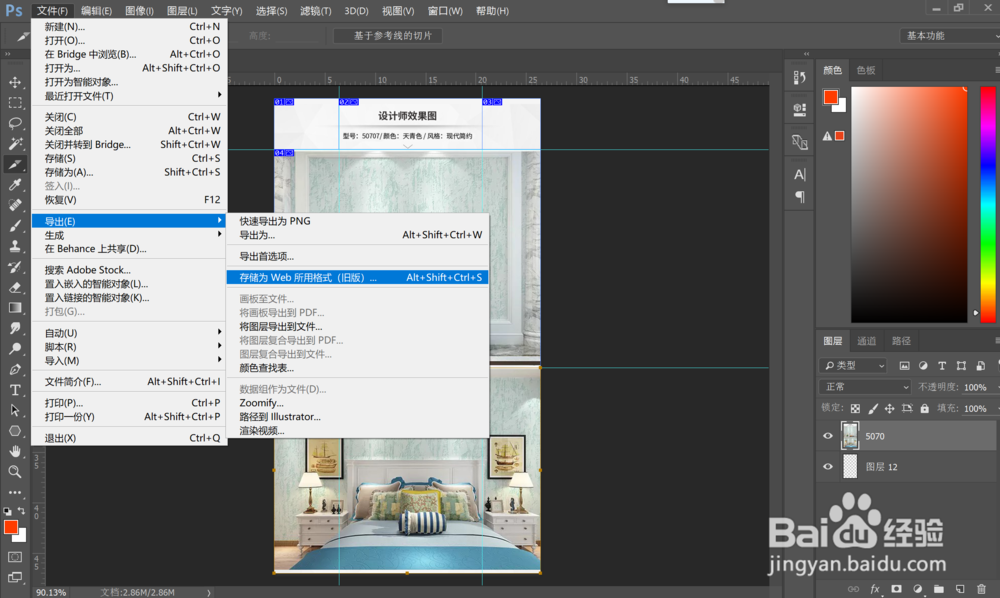The width and height of the screenshot is (1000, 598).
Task: Open the 正常 blend mode dropdown
Action: 865,387
